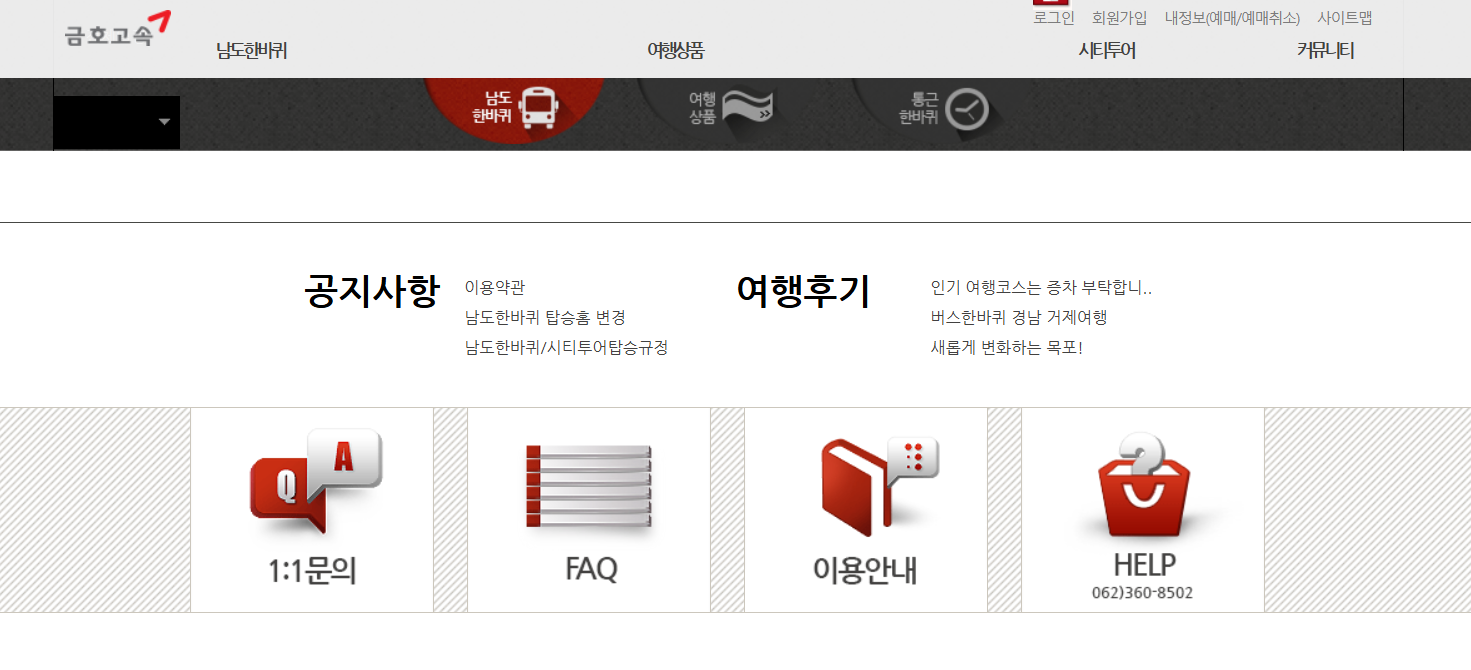
Task: Open review 버스한바퀴 경남 거제여행
Action: pyautogui.click(x=1019, y=318)
